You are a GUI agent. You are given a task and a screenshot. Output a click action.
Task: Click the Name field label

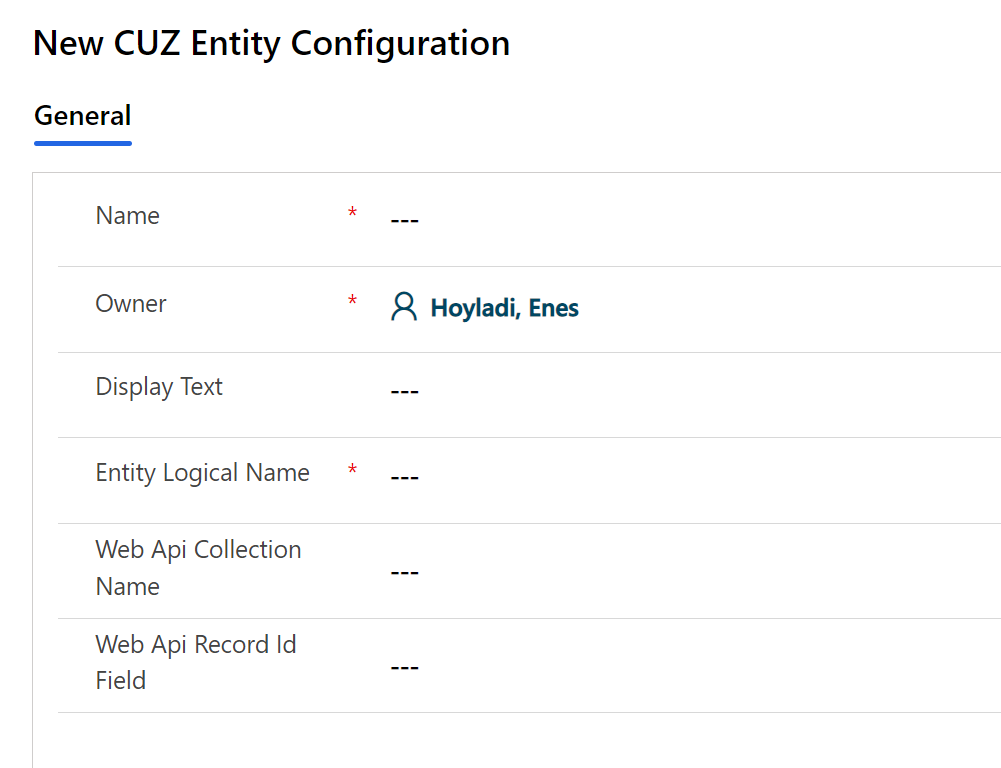coord(127,216)
